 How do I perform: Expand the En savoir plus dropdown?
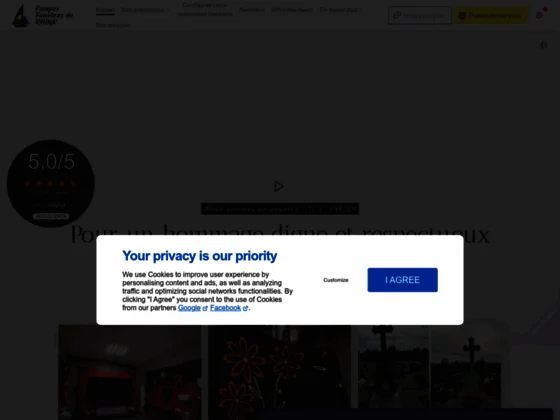(x=340, y=10)
